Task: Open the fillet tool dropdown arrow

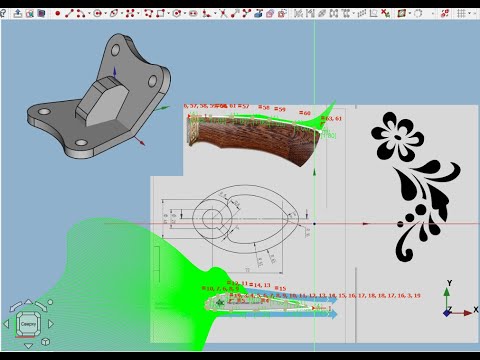Action: (215, 14)
